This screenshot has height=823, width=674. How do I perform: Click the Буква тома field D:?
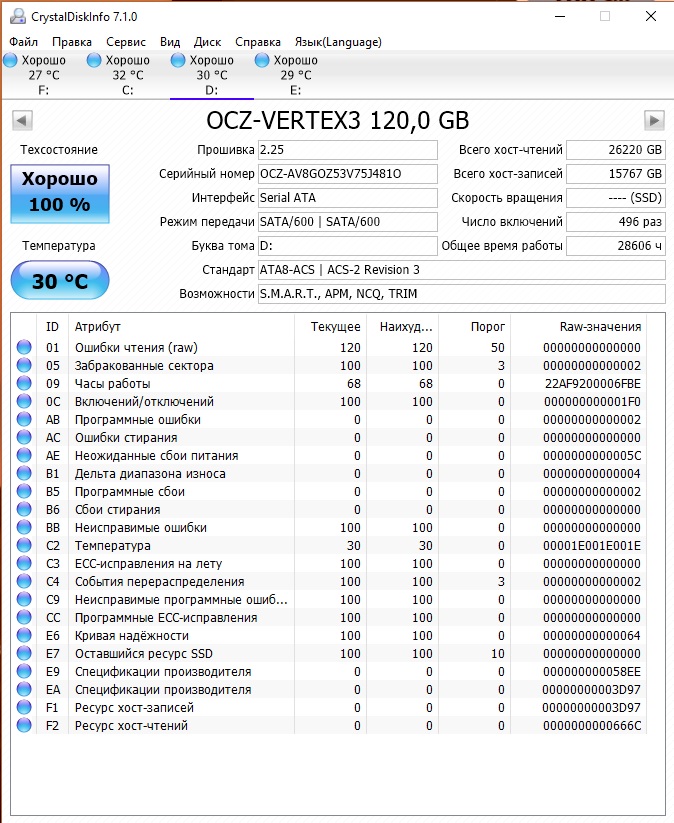(x=347, y=246)
